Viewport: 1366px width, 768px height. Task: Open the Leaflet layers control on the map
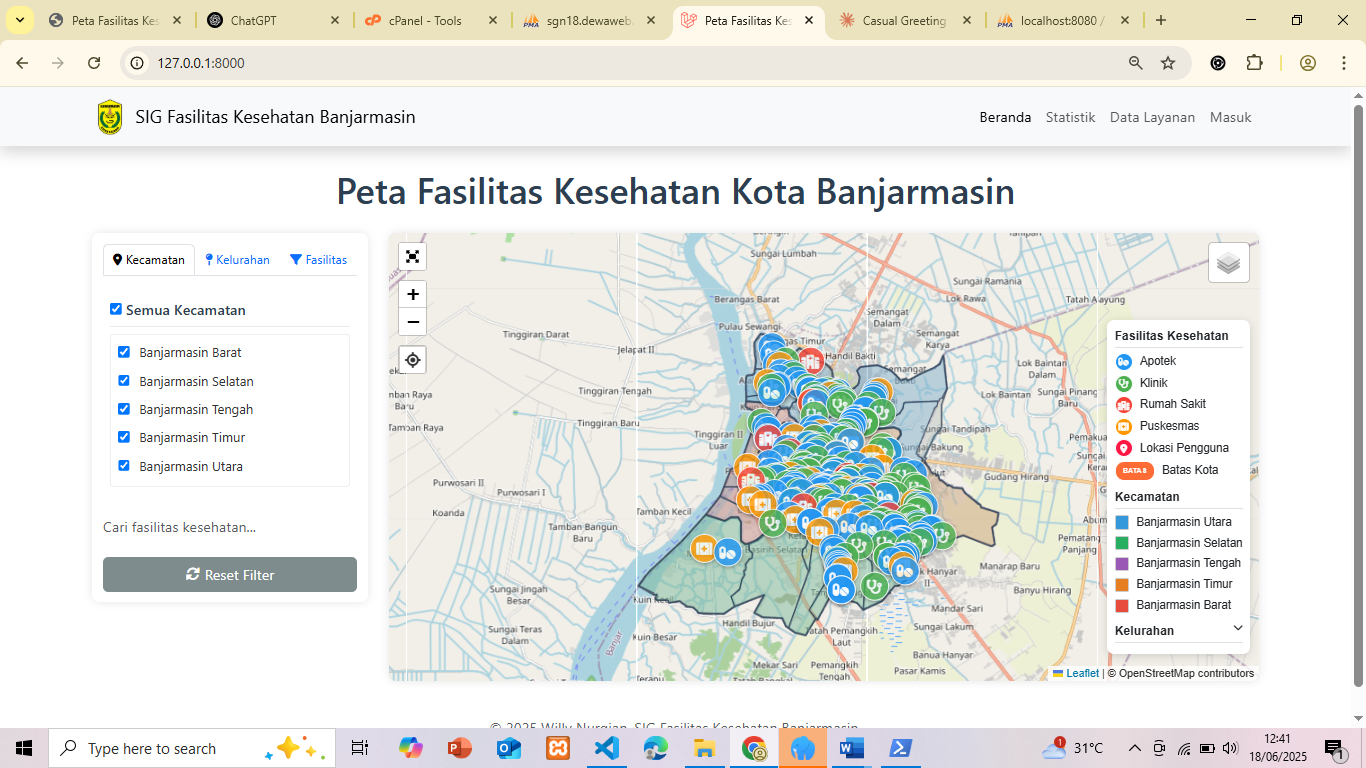1228,262
